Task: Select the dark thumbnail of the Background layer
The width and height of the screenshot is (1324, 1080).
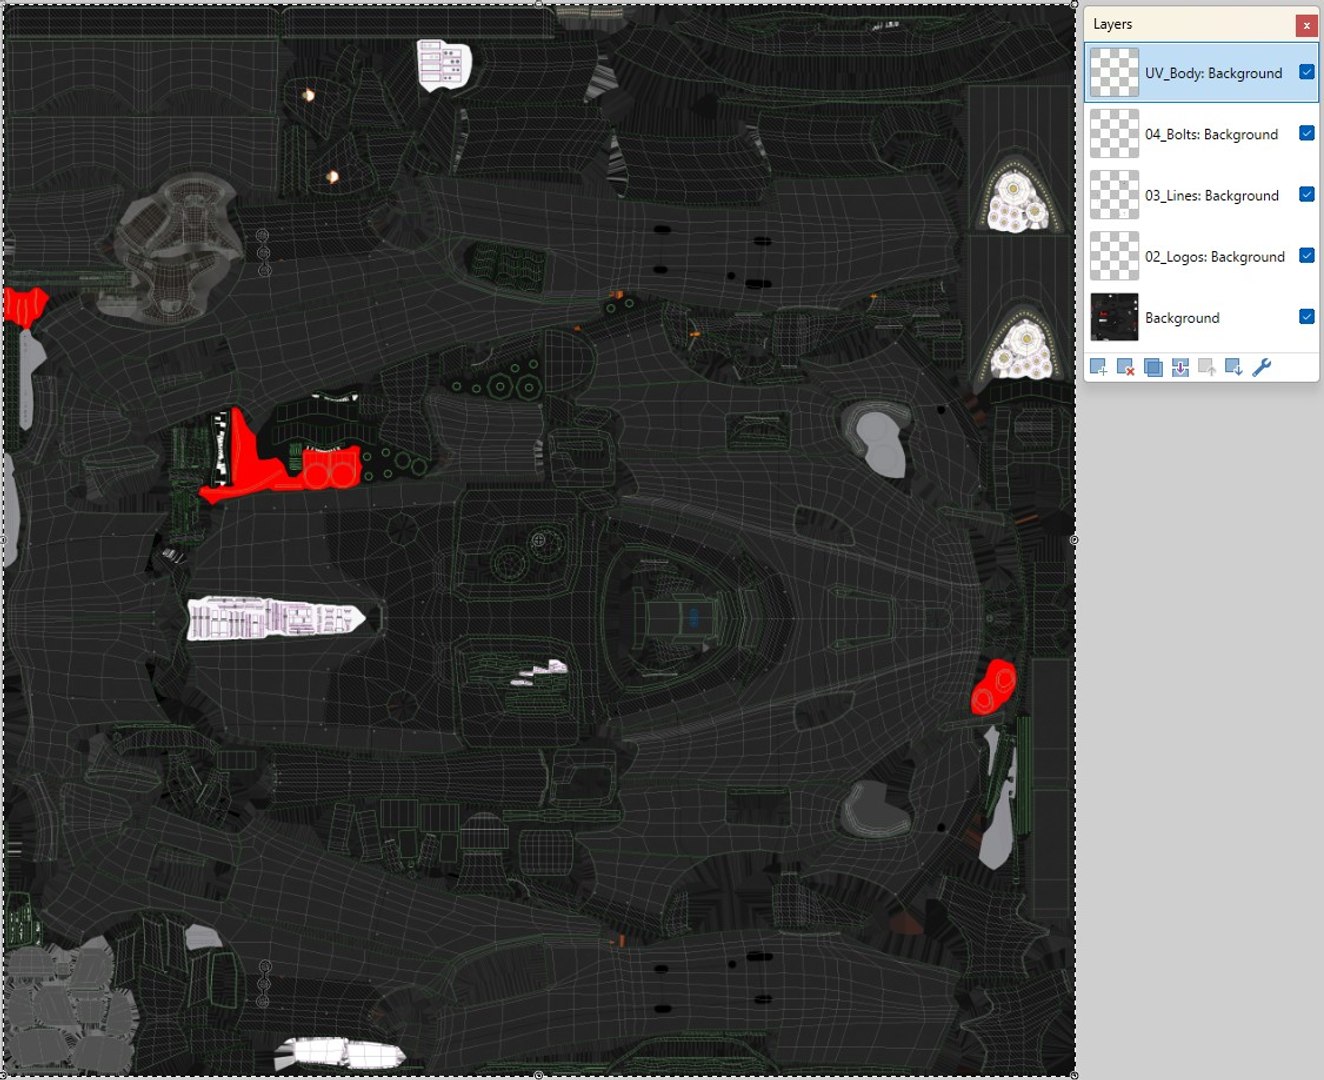Action: tap(1114, 317)
